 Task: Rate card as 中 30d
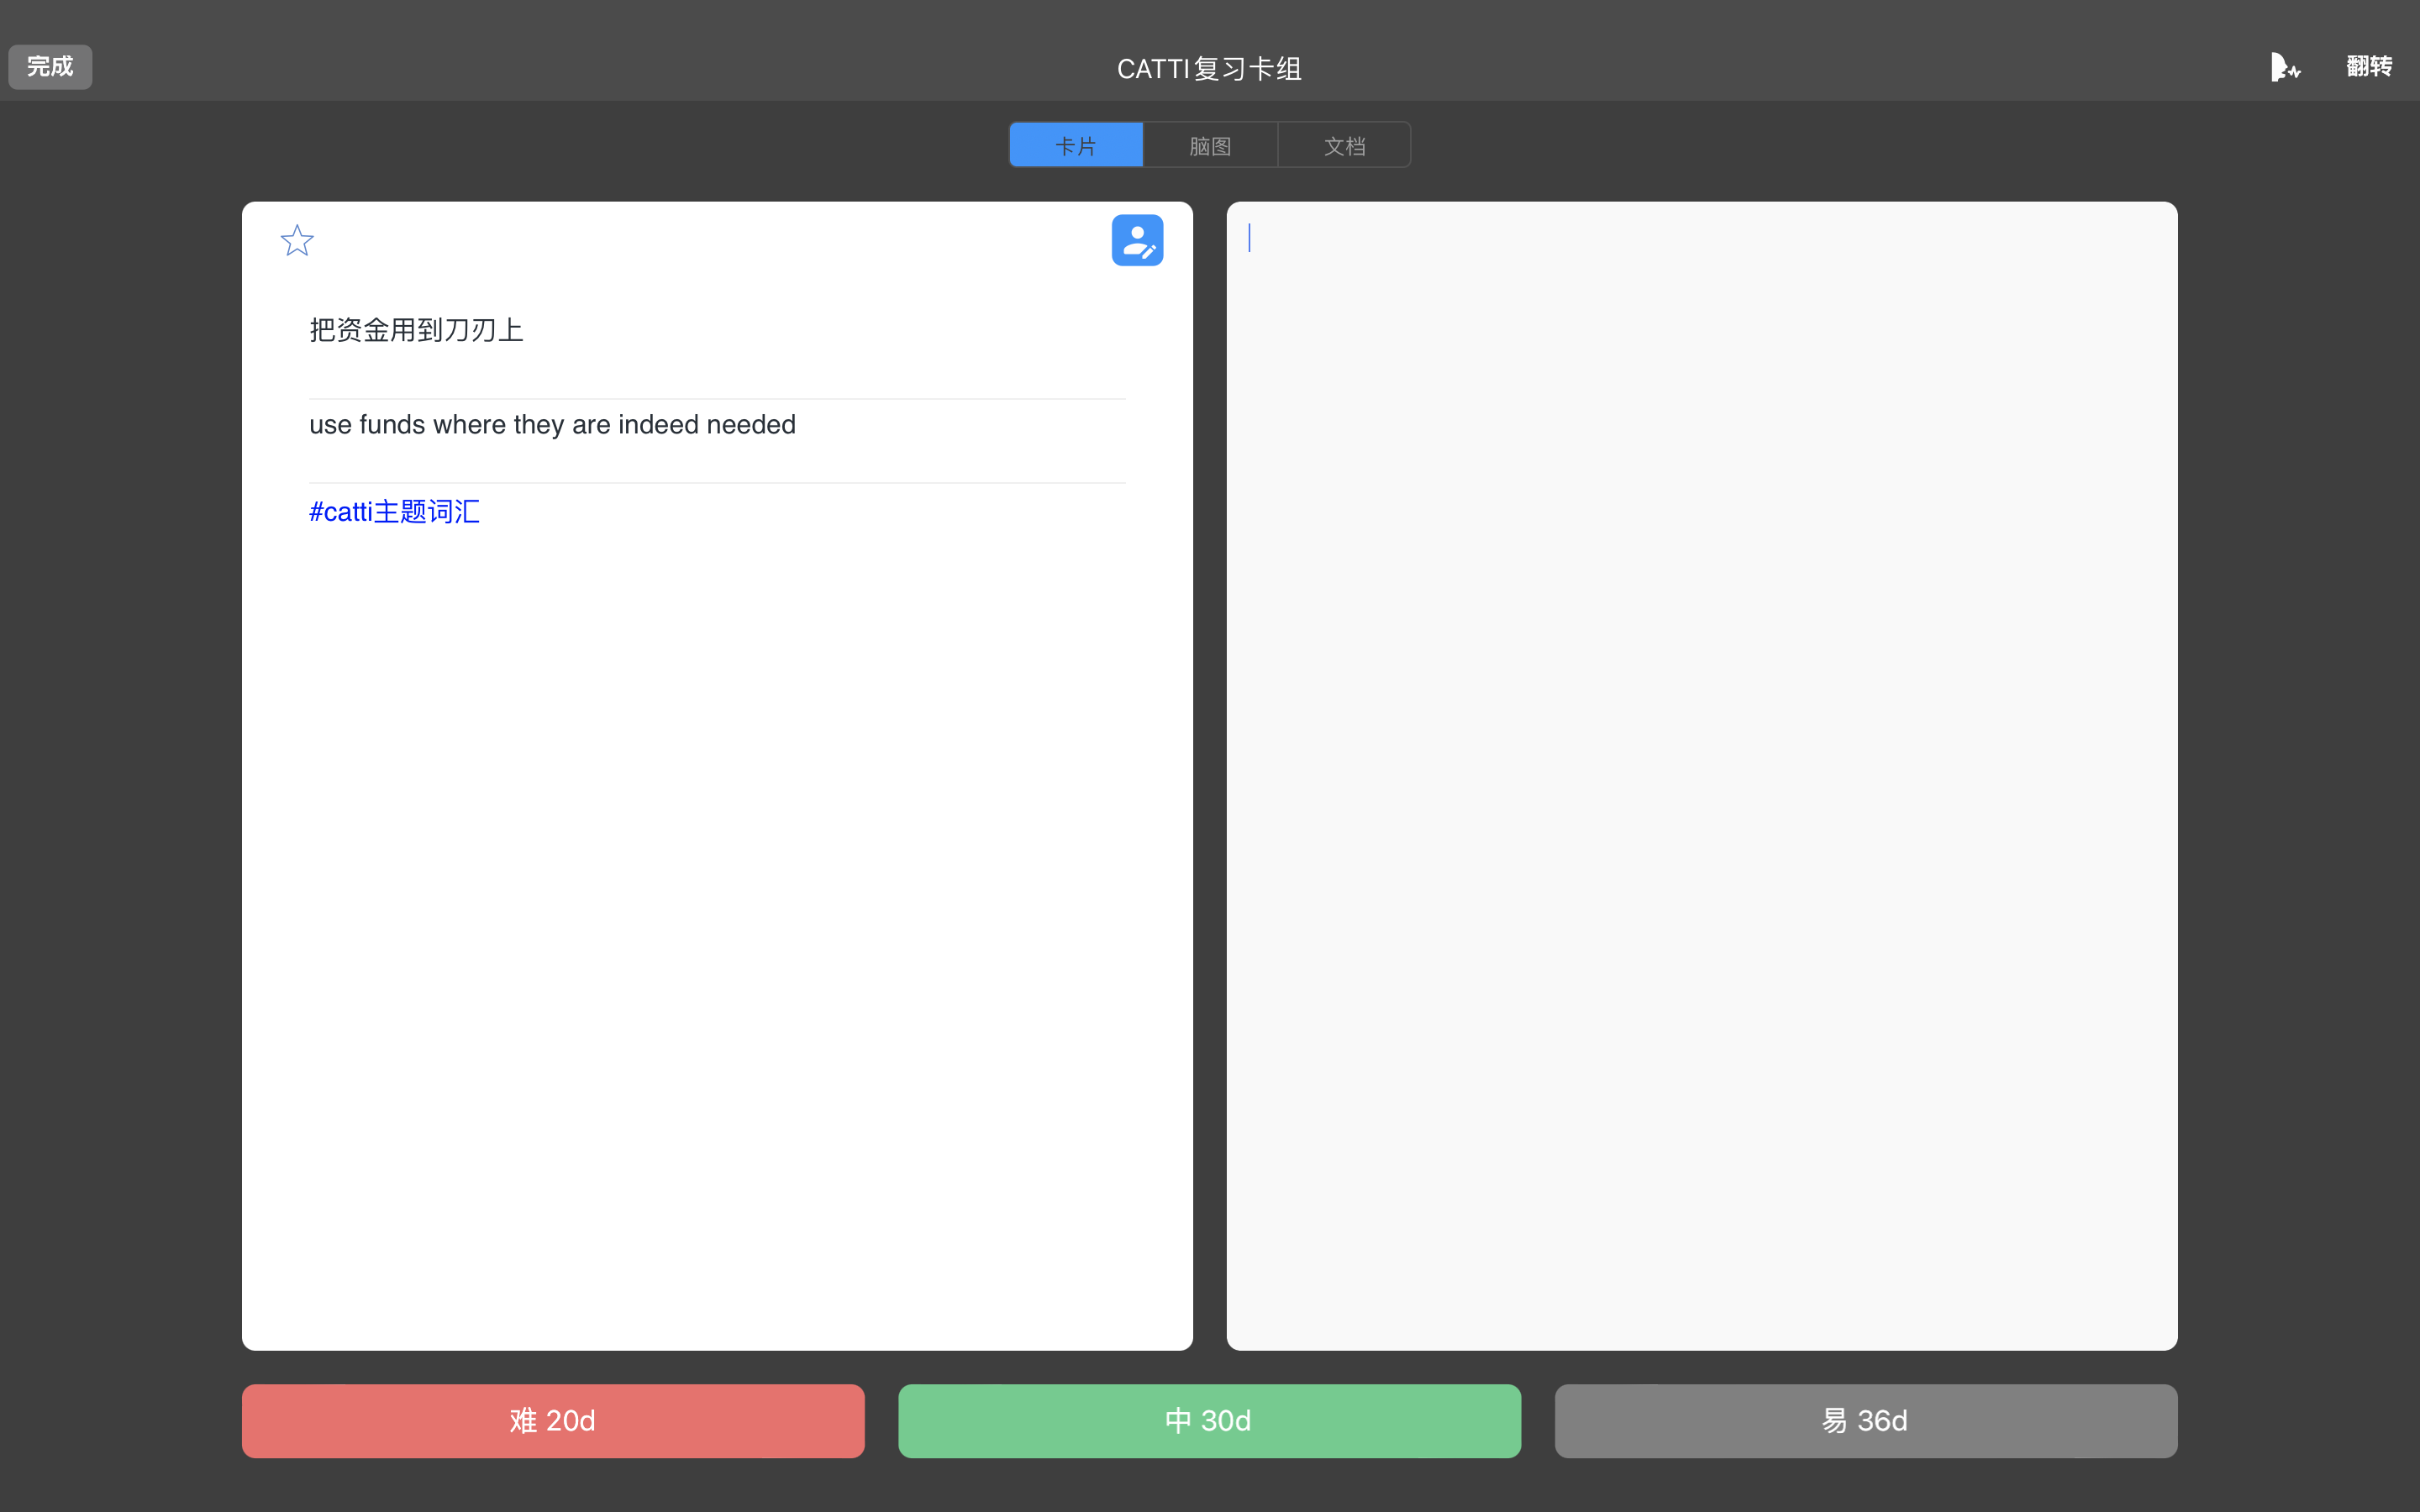coord(1209,1420)
